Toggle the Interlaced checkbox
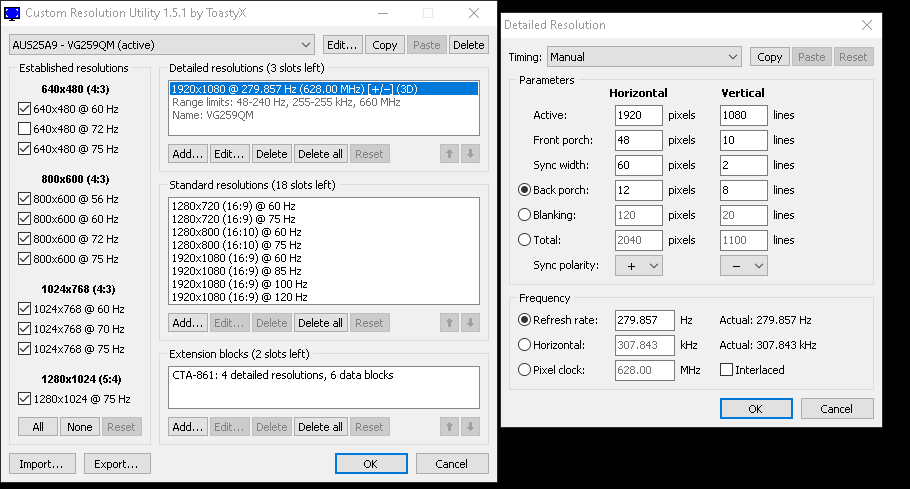This screenshot has height=489, width=910. 727,370
